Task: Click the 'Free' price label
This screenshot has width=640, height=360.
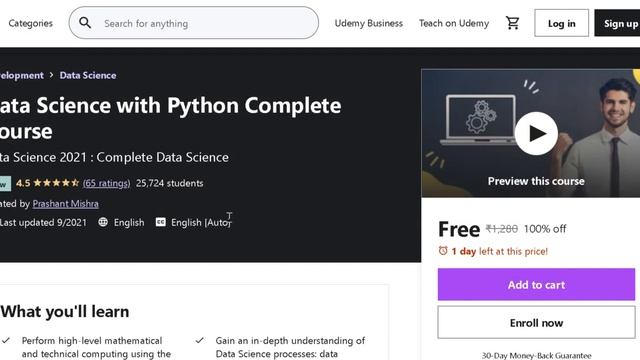Action: [x=459, y=229]
